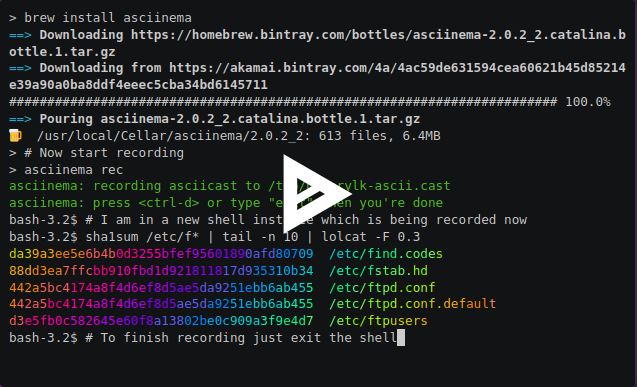Open the akamai.bintray.com download URL

click(x=317, y=76)
